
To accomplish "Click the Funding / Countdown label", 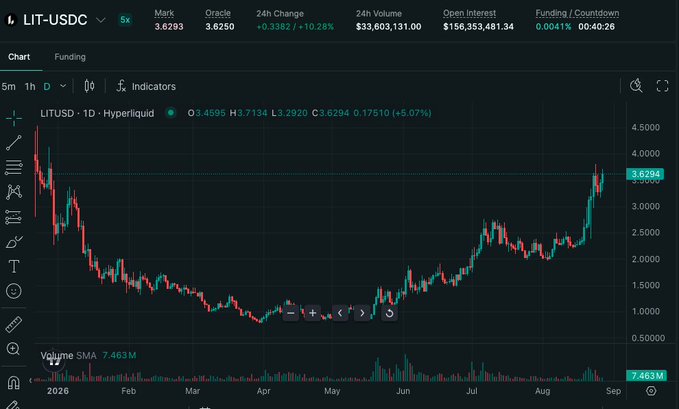I will (577, 13).
